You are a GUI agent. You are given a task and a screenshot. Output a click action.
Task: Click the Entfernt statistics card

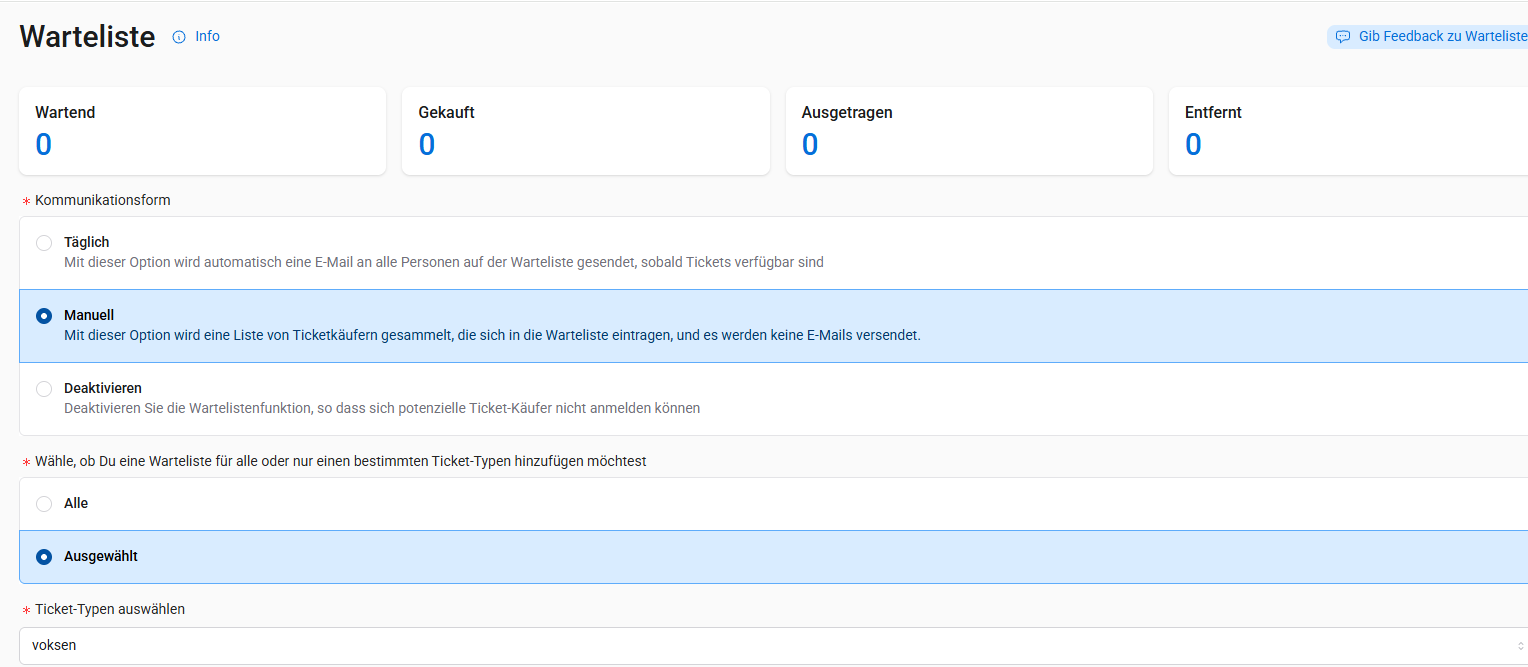click(x=1348, y=131)
